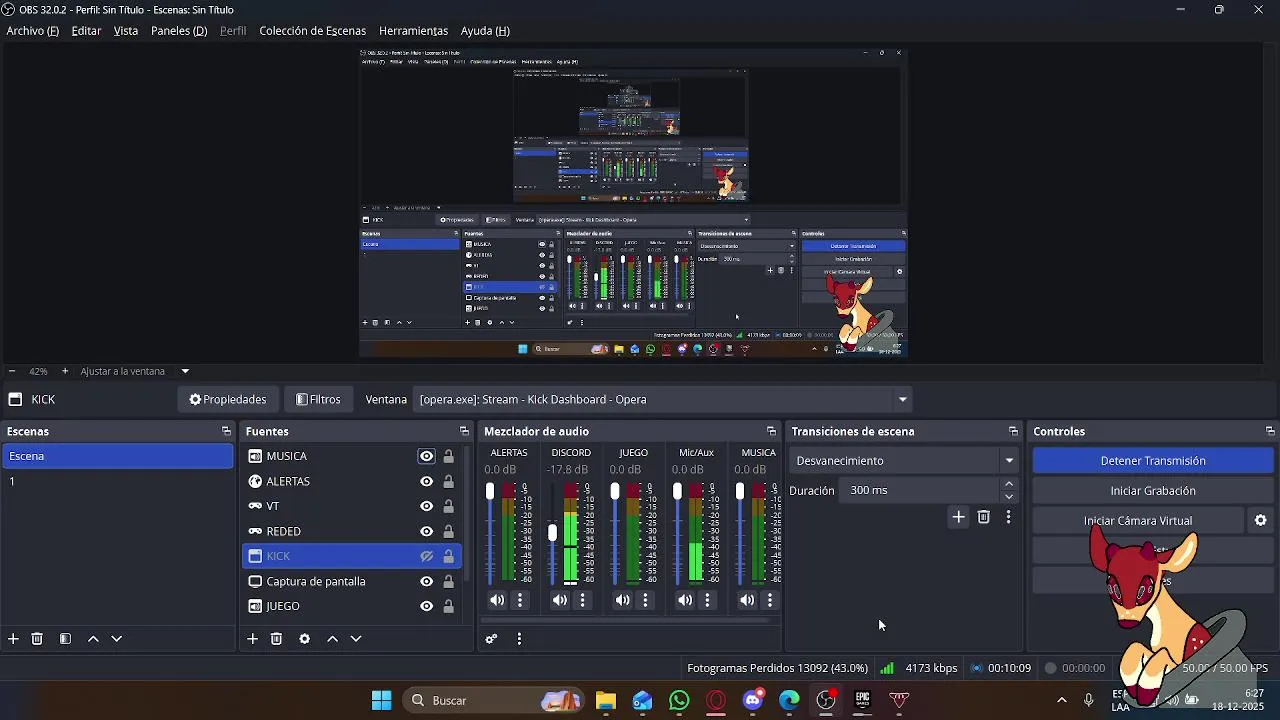The width and height of the screenshot is (1280, 720).
Task: Delete selected scene with trash icon
Action: click(x=37, y=639)
